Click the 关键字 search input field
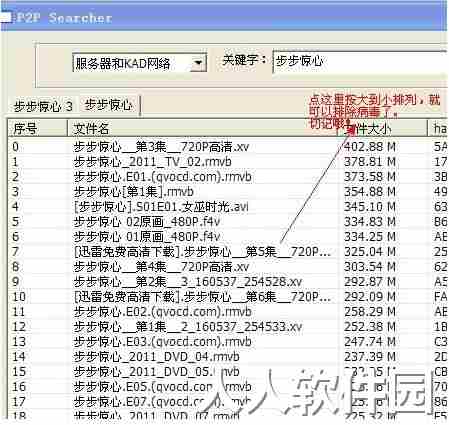Image resolution: width=449 pixels, height=425 pixels. pyautogui.click(x=360, y=61)
